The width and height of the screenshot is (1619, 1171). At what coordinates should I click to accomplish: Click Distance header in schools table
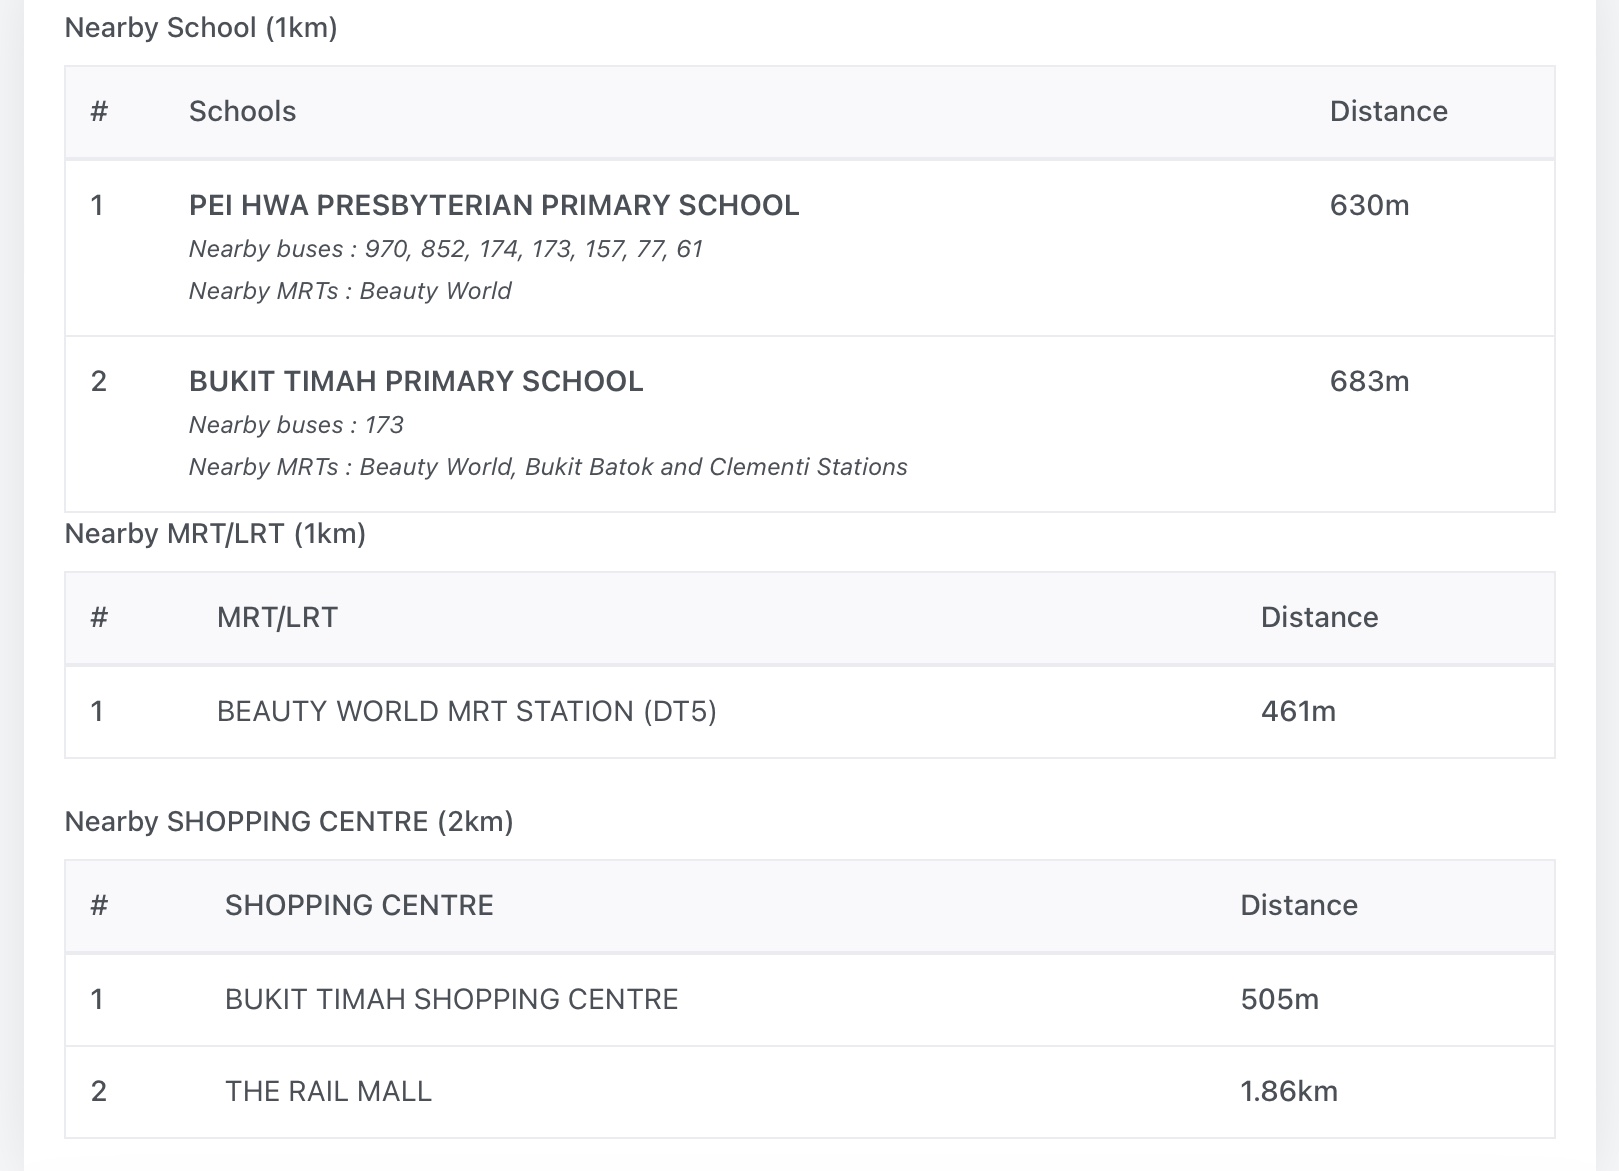[x=1388, y=111]
